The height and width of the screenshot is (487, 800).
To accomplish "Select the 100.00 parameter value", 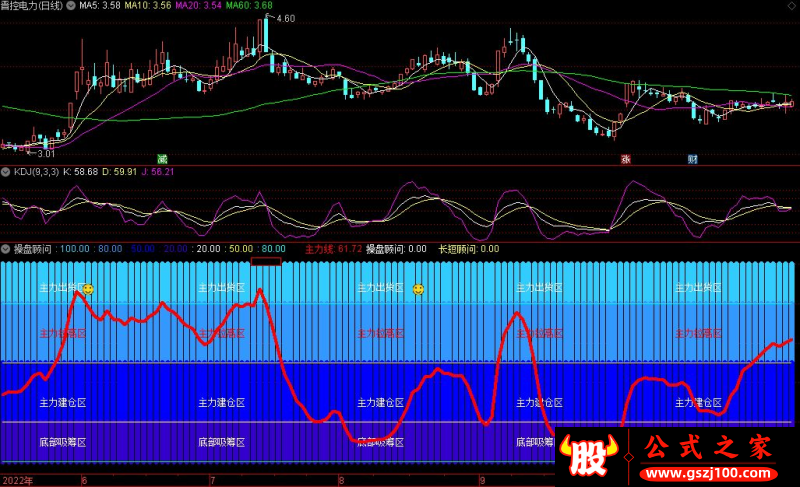I will (x=74, y=249).
